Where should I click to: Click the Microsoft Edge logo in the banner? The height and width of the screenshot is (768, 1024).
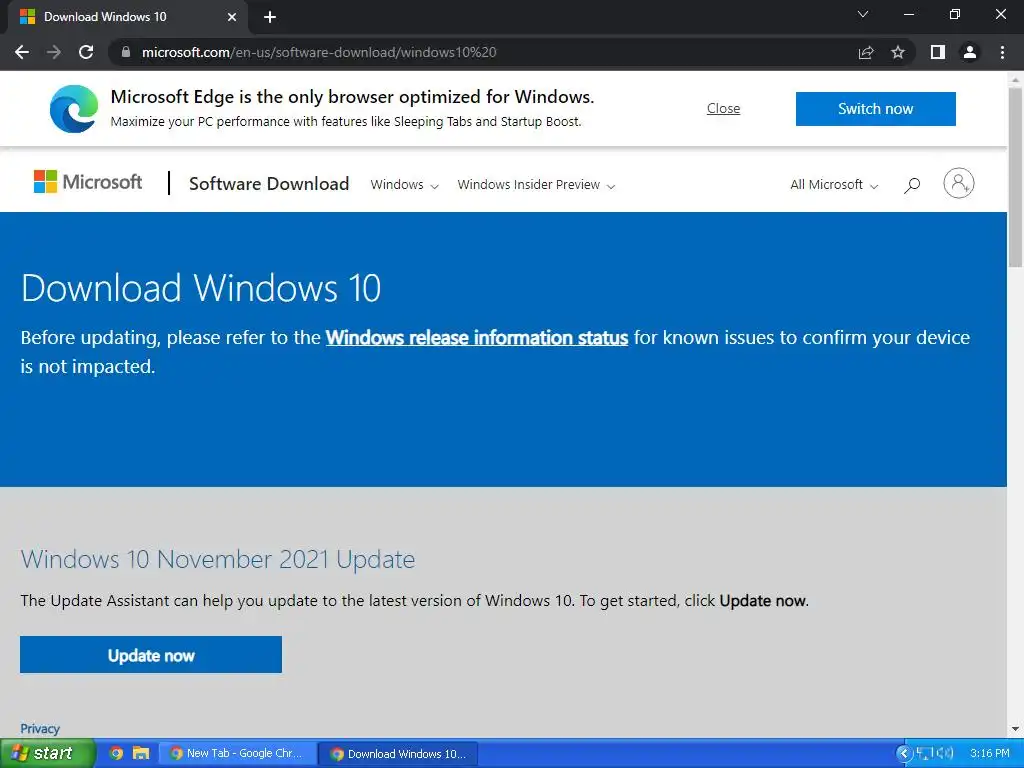click(x=74, y=109)
